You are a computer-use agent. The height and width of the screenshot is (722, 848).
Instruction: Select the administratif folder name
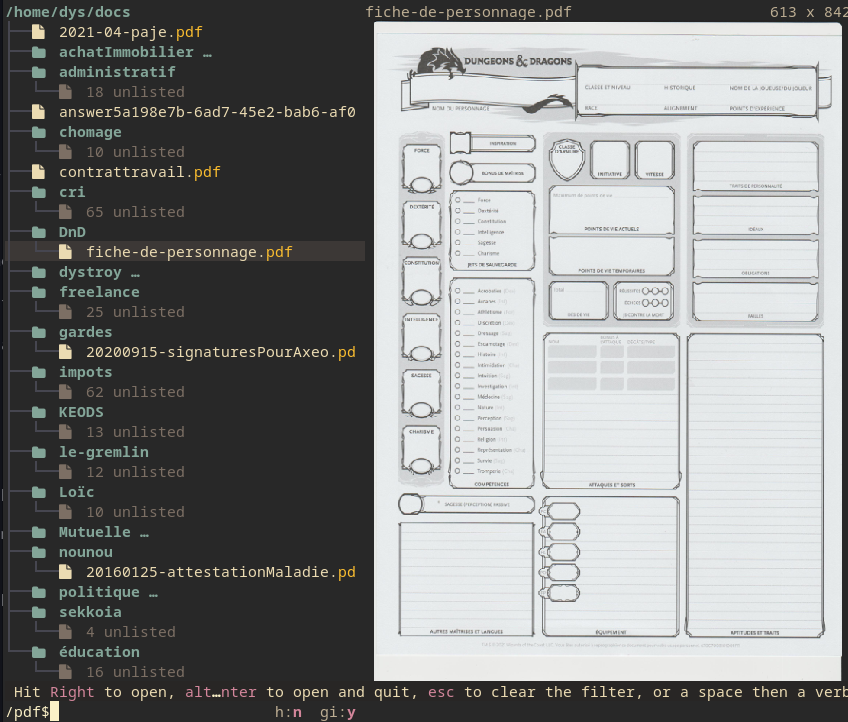pos(117,72)
